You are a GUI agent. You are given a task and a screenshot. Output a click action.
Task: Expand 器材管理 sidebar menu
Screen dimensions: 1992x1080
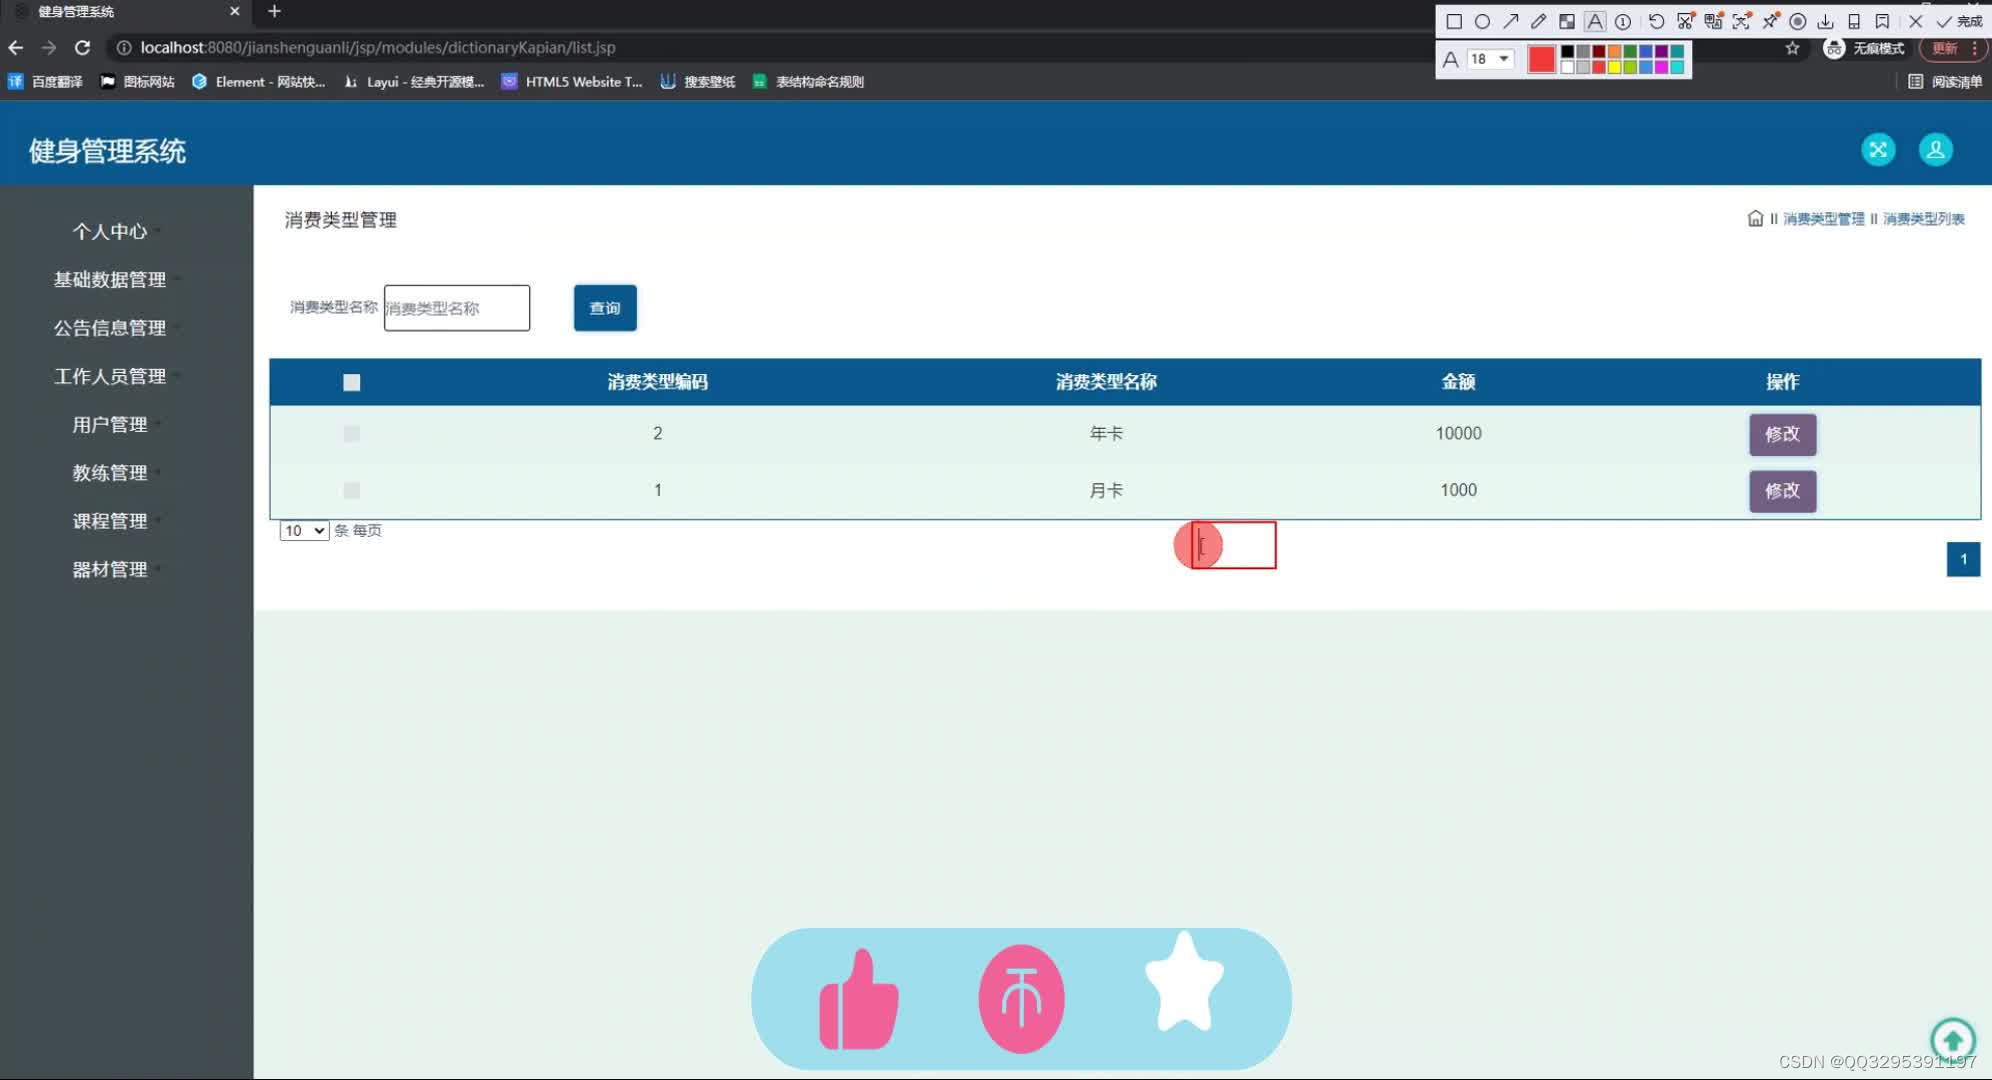110,569
